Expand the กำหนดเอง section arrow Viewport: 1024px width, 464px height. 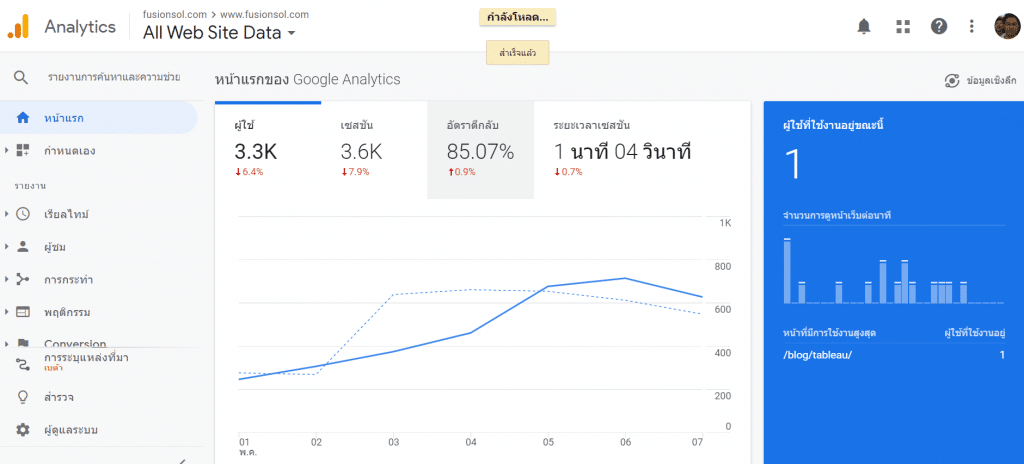(6, 150)
